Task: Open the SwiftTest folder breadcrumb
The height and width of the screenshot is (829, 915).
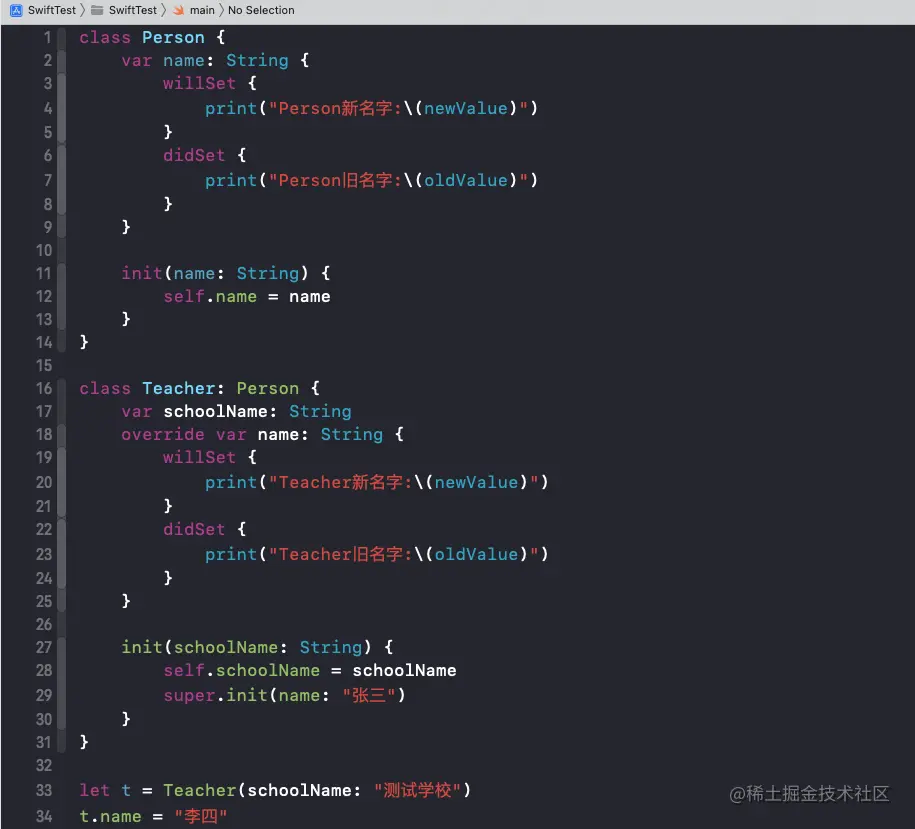Action: click(x=132, y=10)
